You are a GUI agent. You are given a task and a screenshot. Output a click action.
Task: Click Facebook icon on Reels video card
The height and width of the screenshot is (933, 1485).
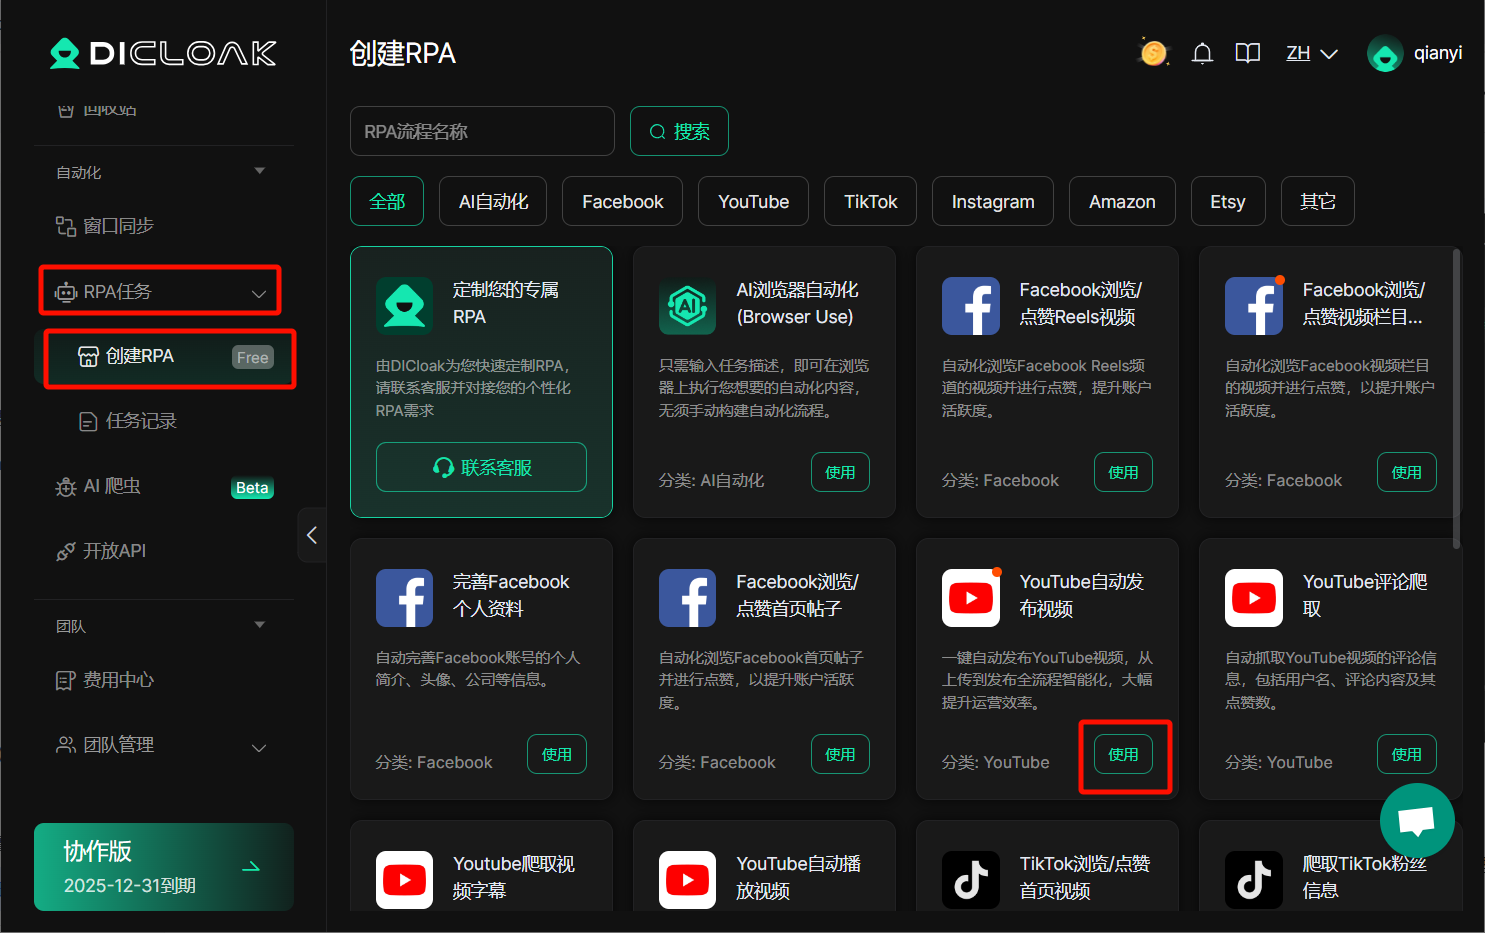(971, 305)
